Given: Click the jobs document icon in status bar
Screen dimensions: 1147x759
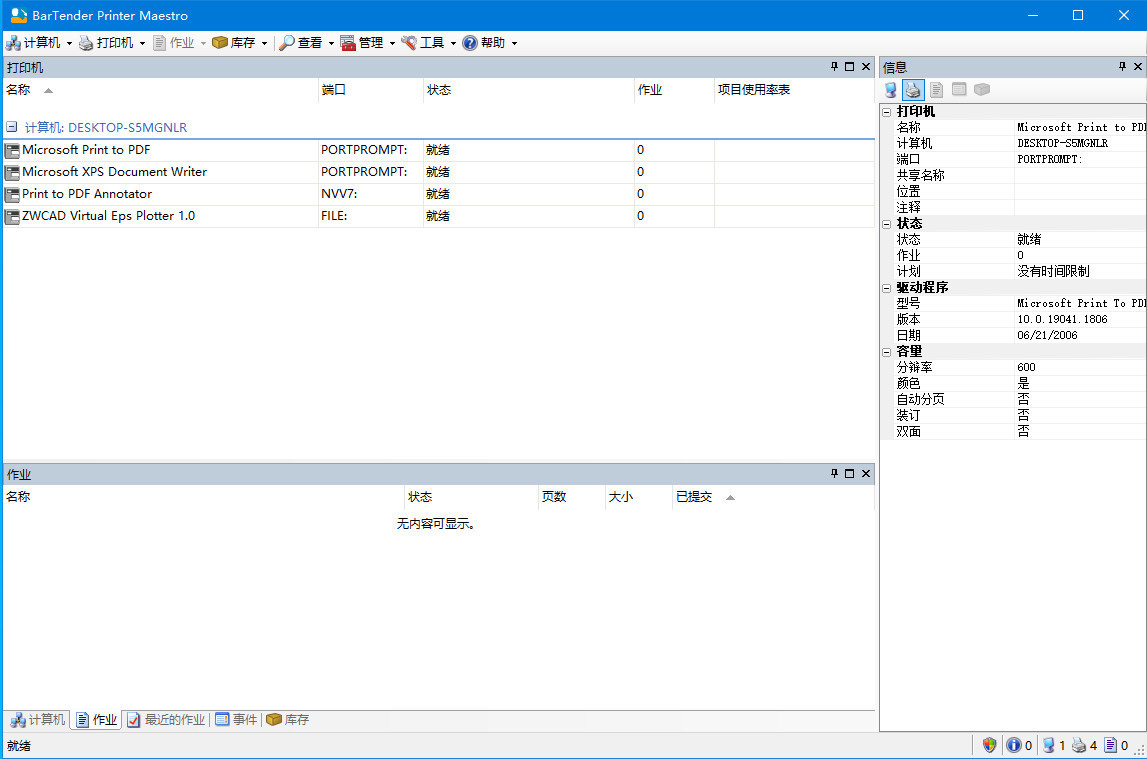Looking at the screenshot, I should point(1110,745).
